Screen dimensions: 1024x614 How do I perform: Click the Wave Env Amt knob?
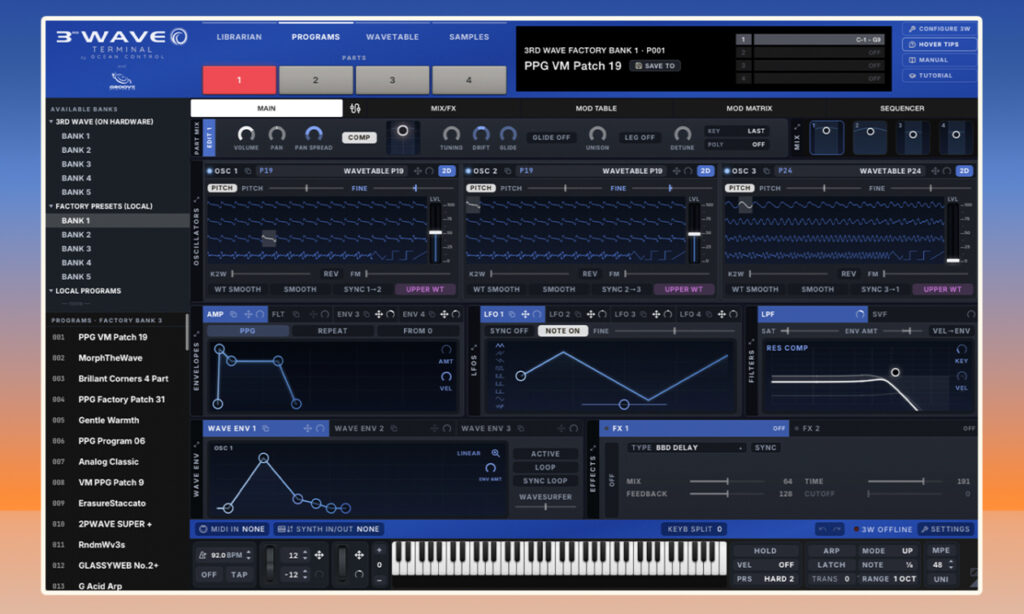[490, 468]
